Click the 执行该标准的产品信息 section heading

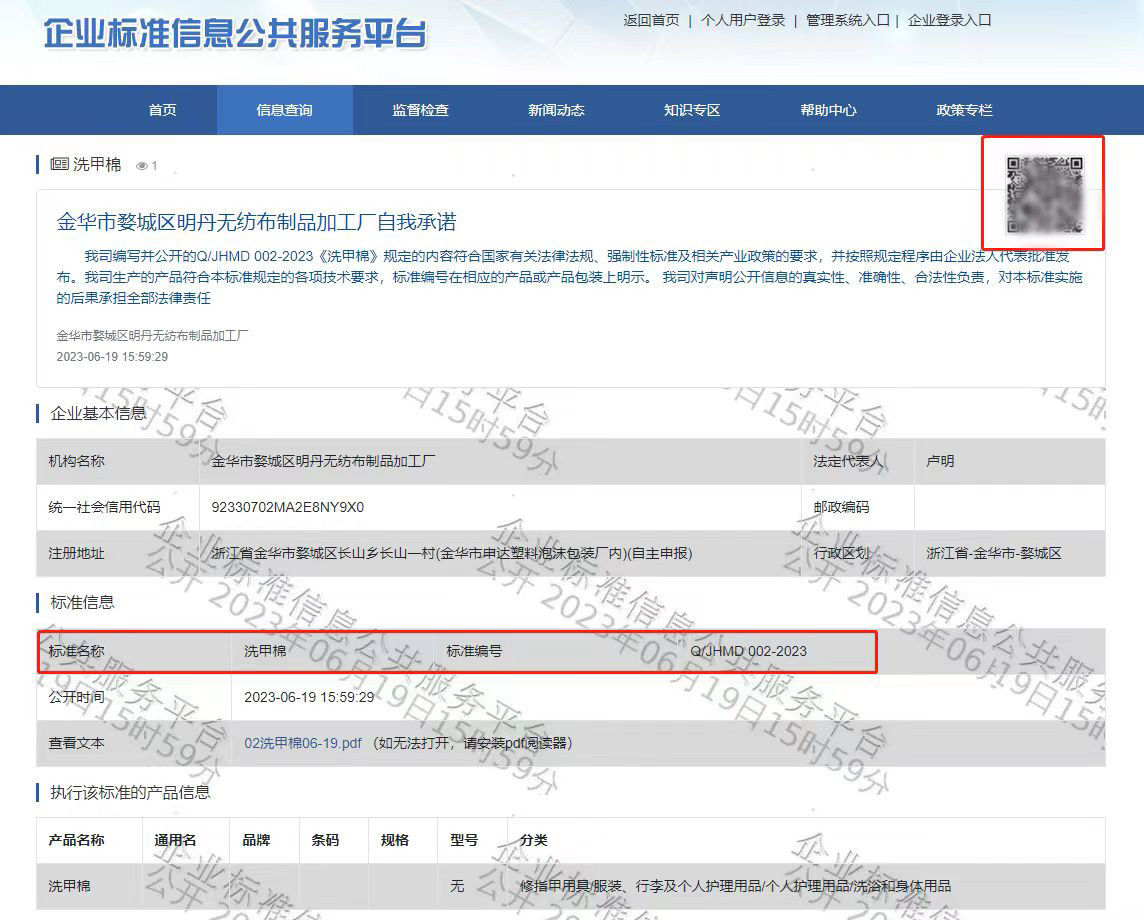click(x=130, y=792)
